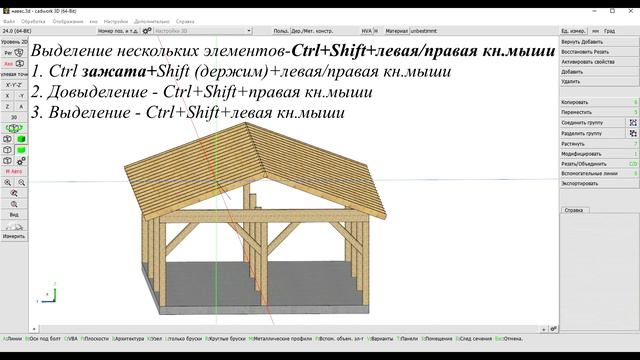Toggle the X-Y-Z coordinate button
Screen dimensions: 640x360
(x=14, y=85)
